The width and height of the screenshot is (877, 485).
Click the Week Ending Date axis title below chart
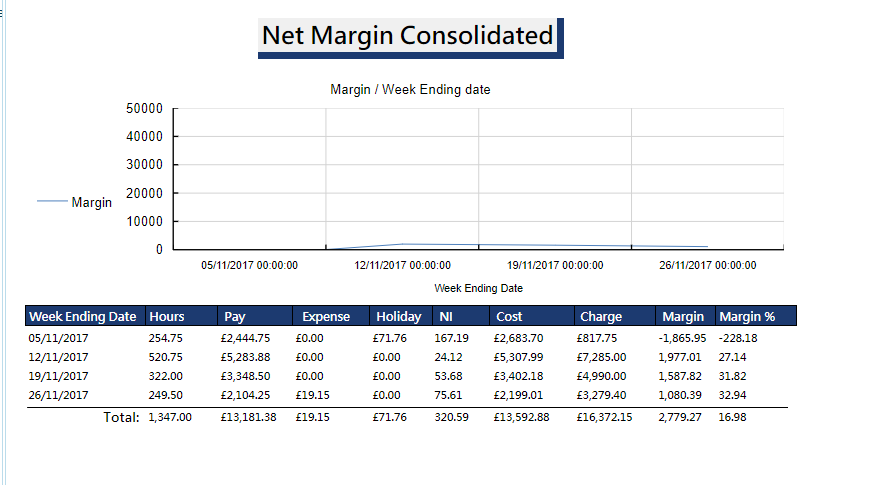click(478, 288)
